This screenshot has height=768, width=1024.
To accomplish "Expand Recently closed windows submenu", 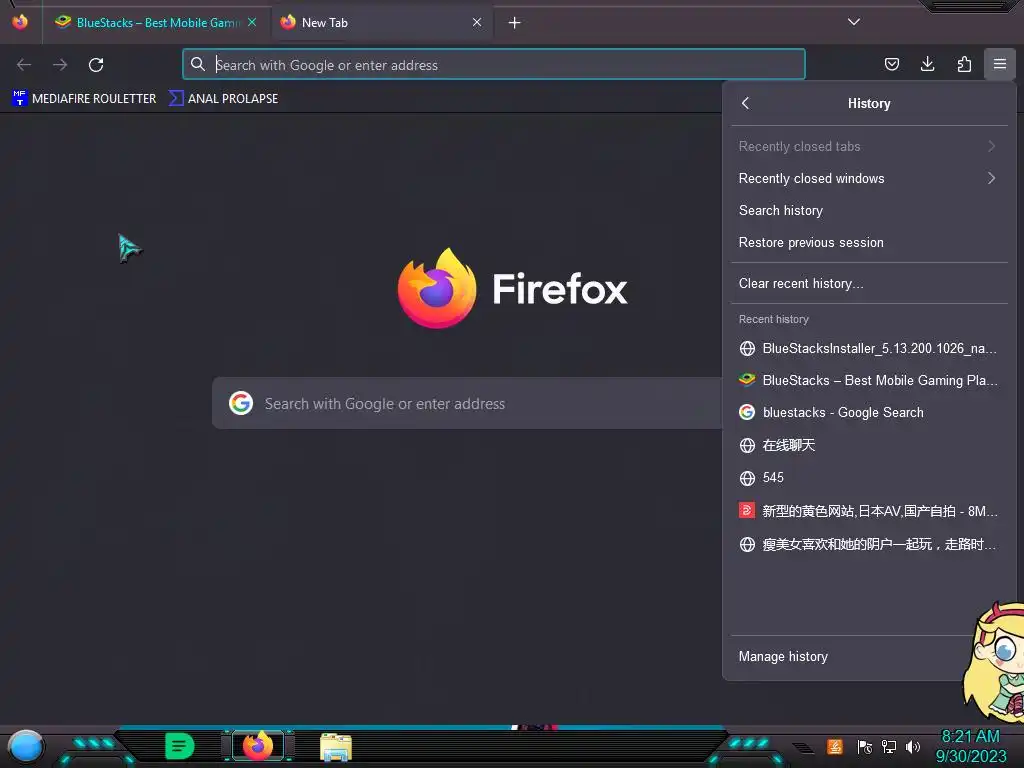I will [869, 178].
